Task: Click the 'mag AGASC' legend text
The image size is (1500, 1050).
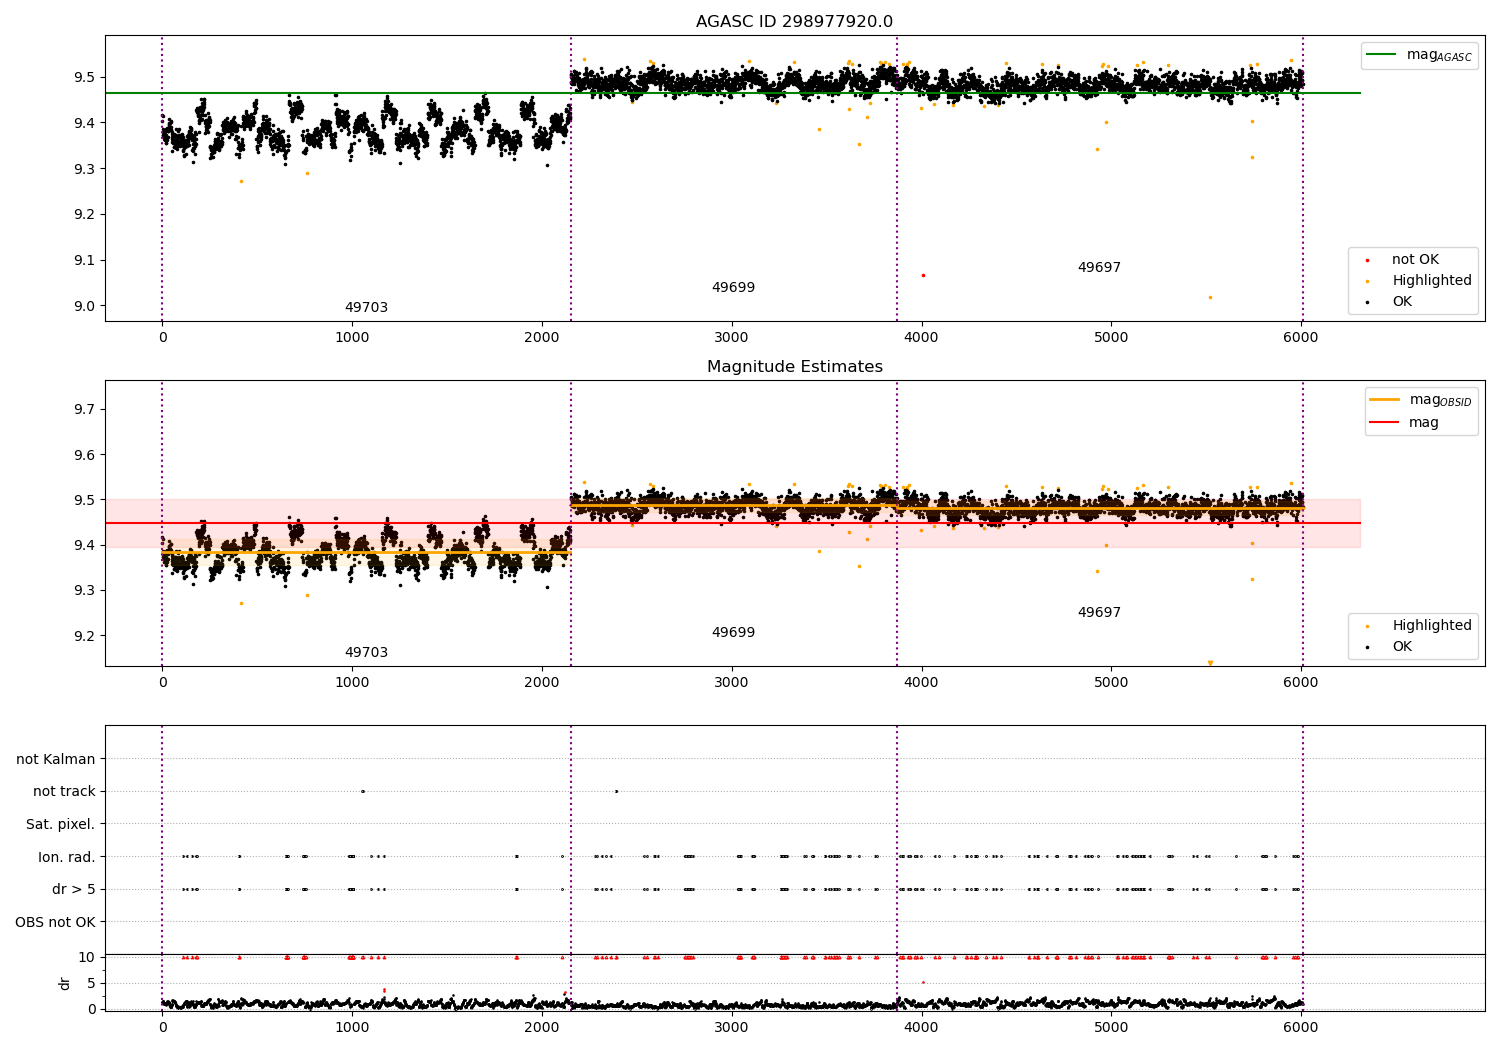Action: pos(1439,55)
